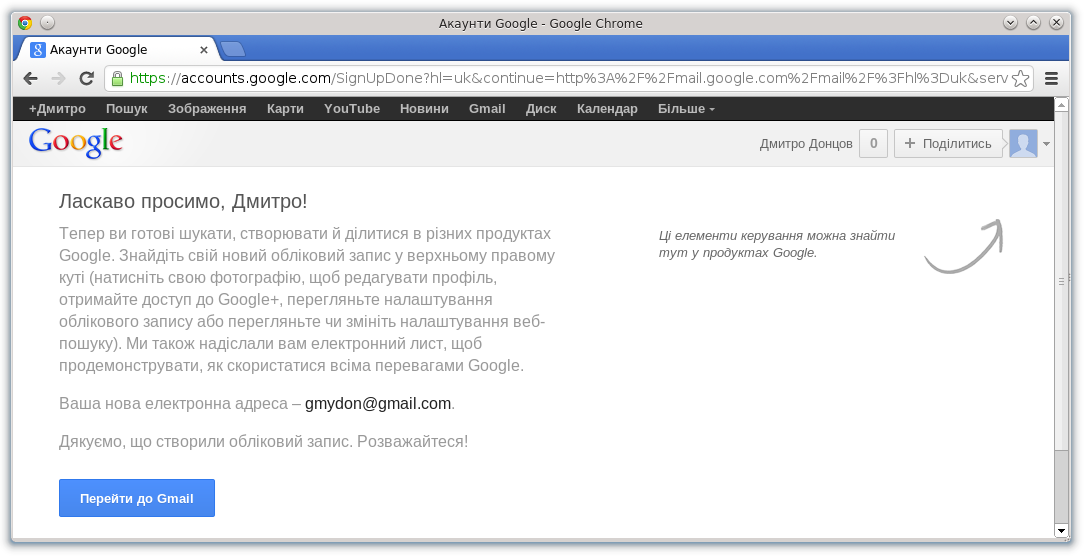Select Диск in the Google bar

point(541,109)
